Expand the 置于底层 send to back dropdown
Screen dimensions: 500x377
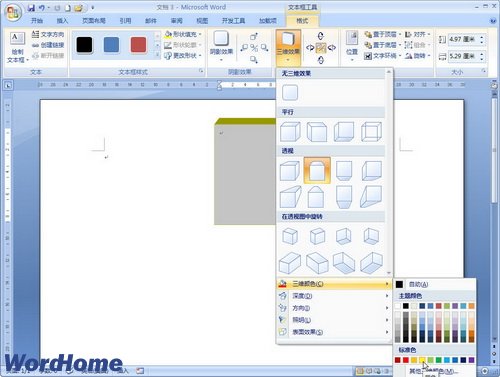pos(400,45)
